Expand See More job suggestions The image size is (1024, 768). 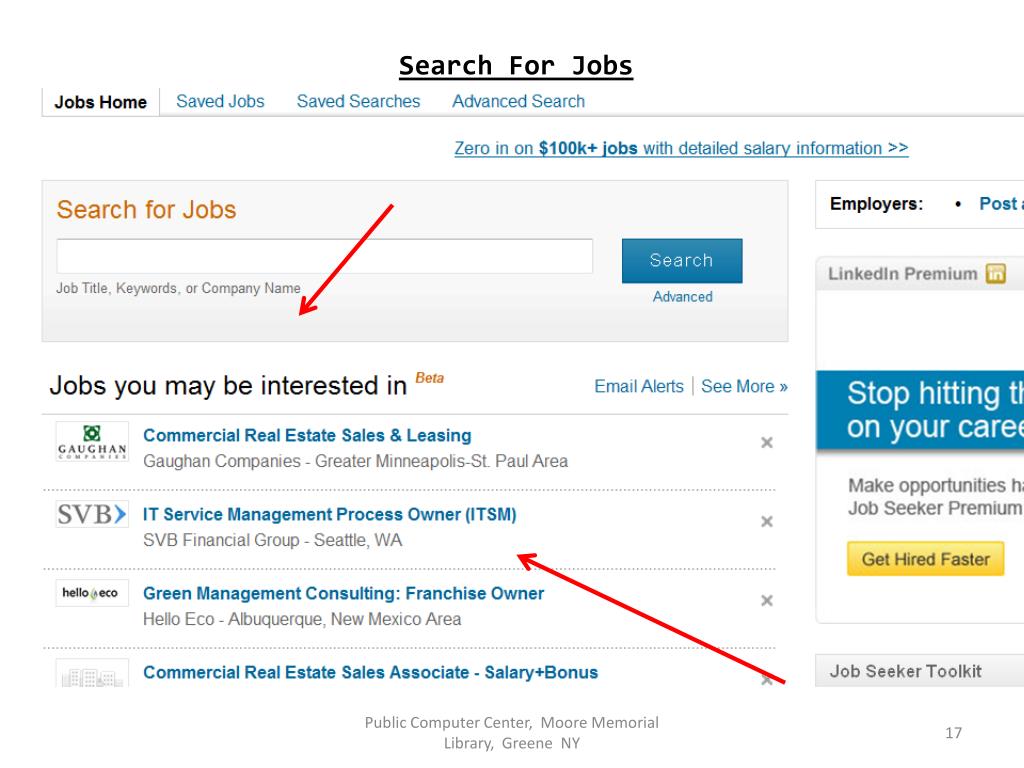coord(744,387)
